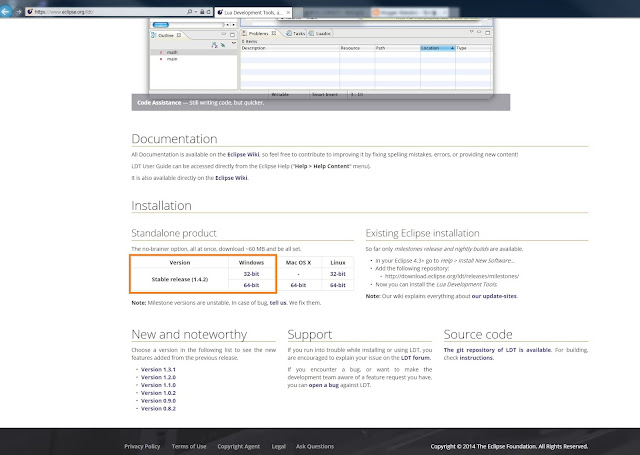Viewport: 640px width, 455px height.
Task: Click the browser back arrow button
Action: pos(5,11)
